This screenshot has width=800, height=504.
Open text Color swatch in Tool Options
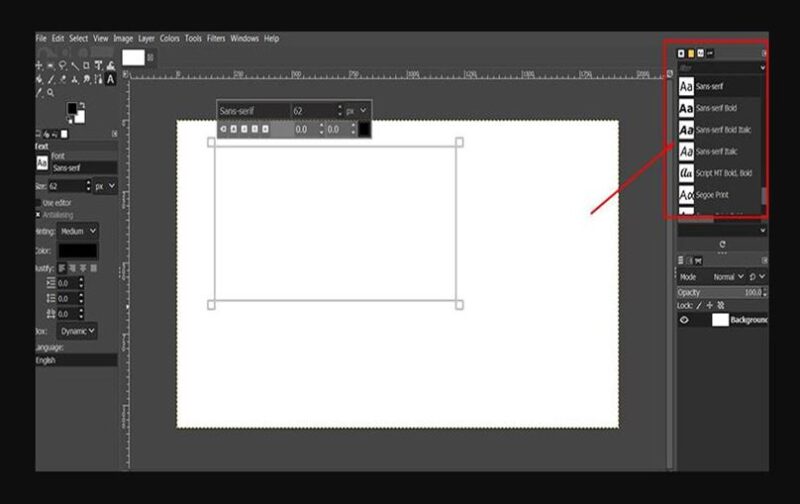(78, 250)
